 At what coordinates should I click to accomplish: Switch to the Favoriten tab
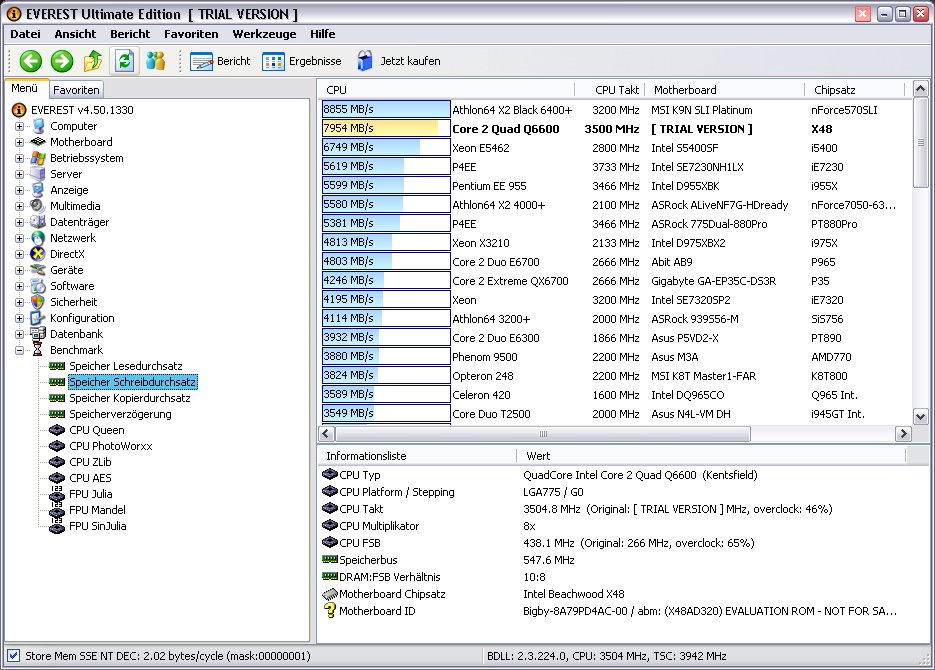pos(76,89)
